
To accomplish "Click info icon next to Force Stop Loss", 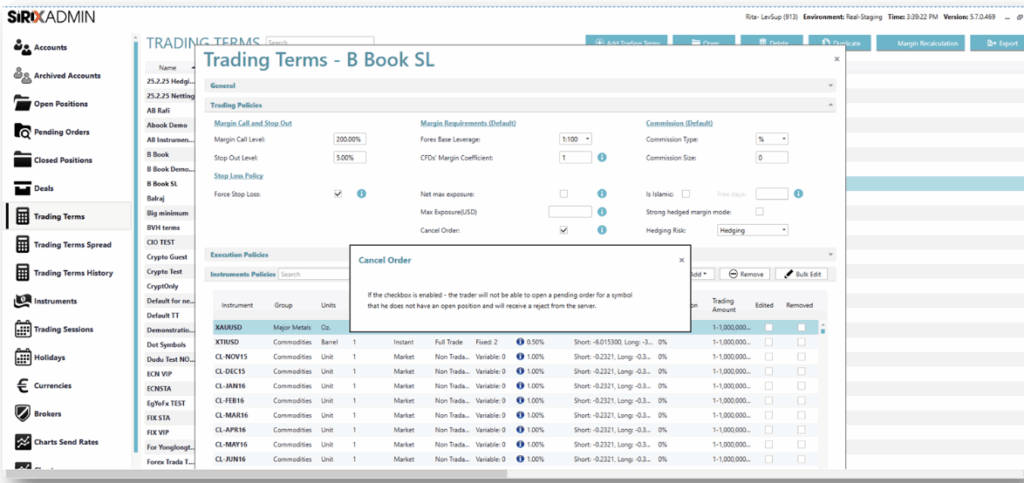I will [x=361, y=194].
